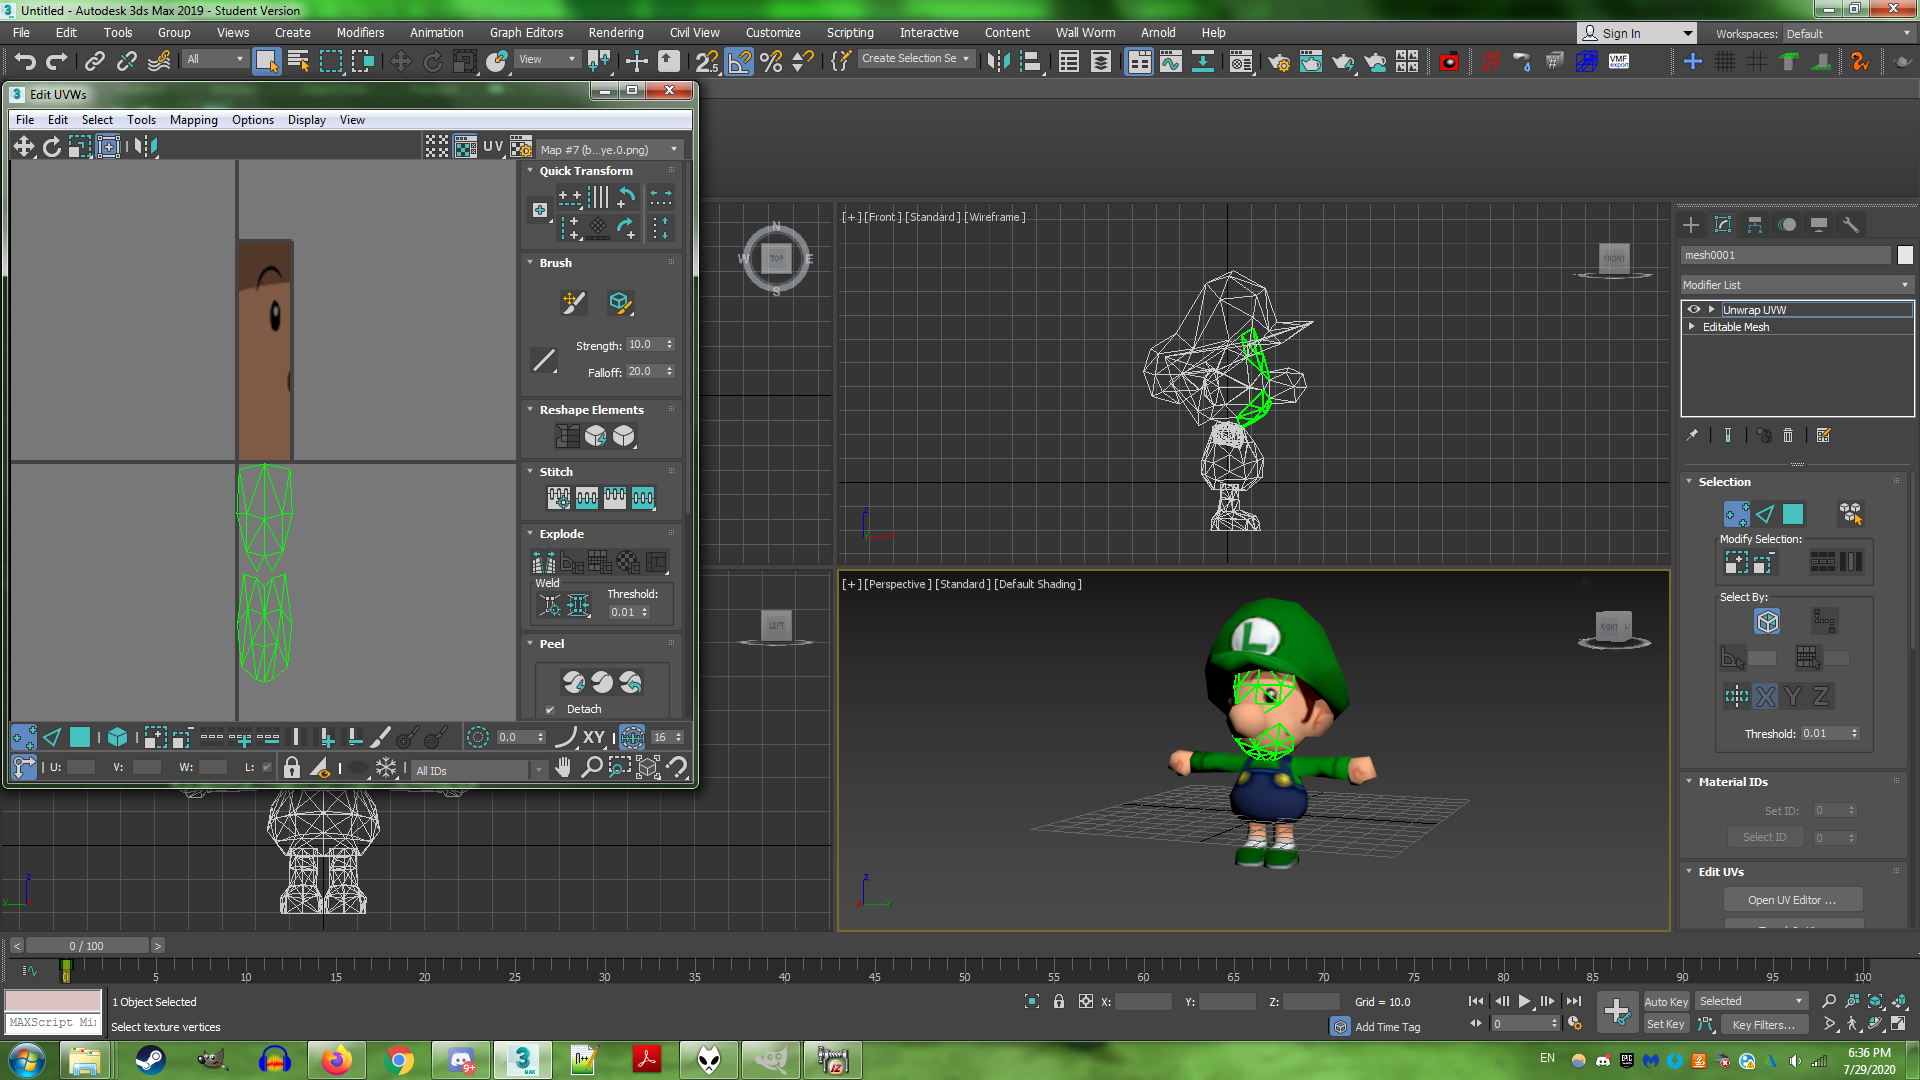Image resolution: width=1920 pixels, height=1080 pixels.
Task: Open the Scripting menu
Action: tap(849, 33)
